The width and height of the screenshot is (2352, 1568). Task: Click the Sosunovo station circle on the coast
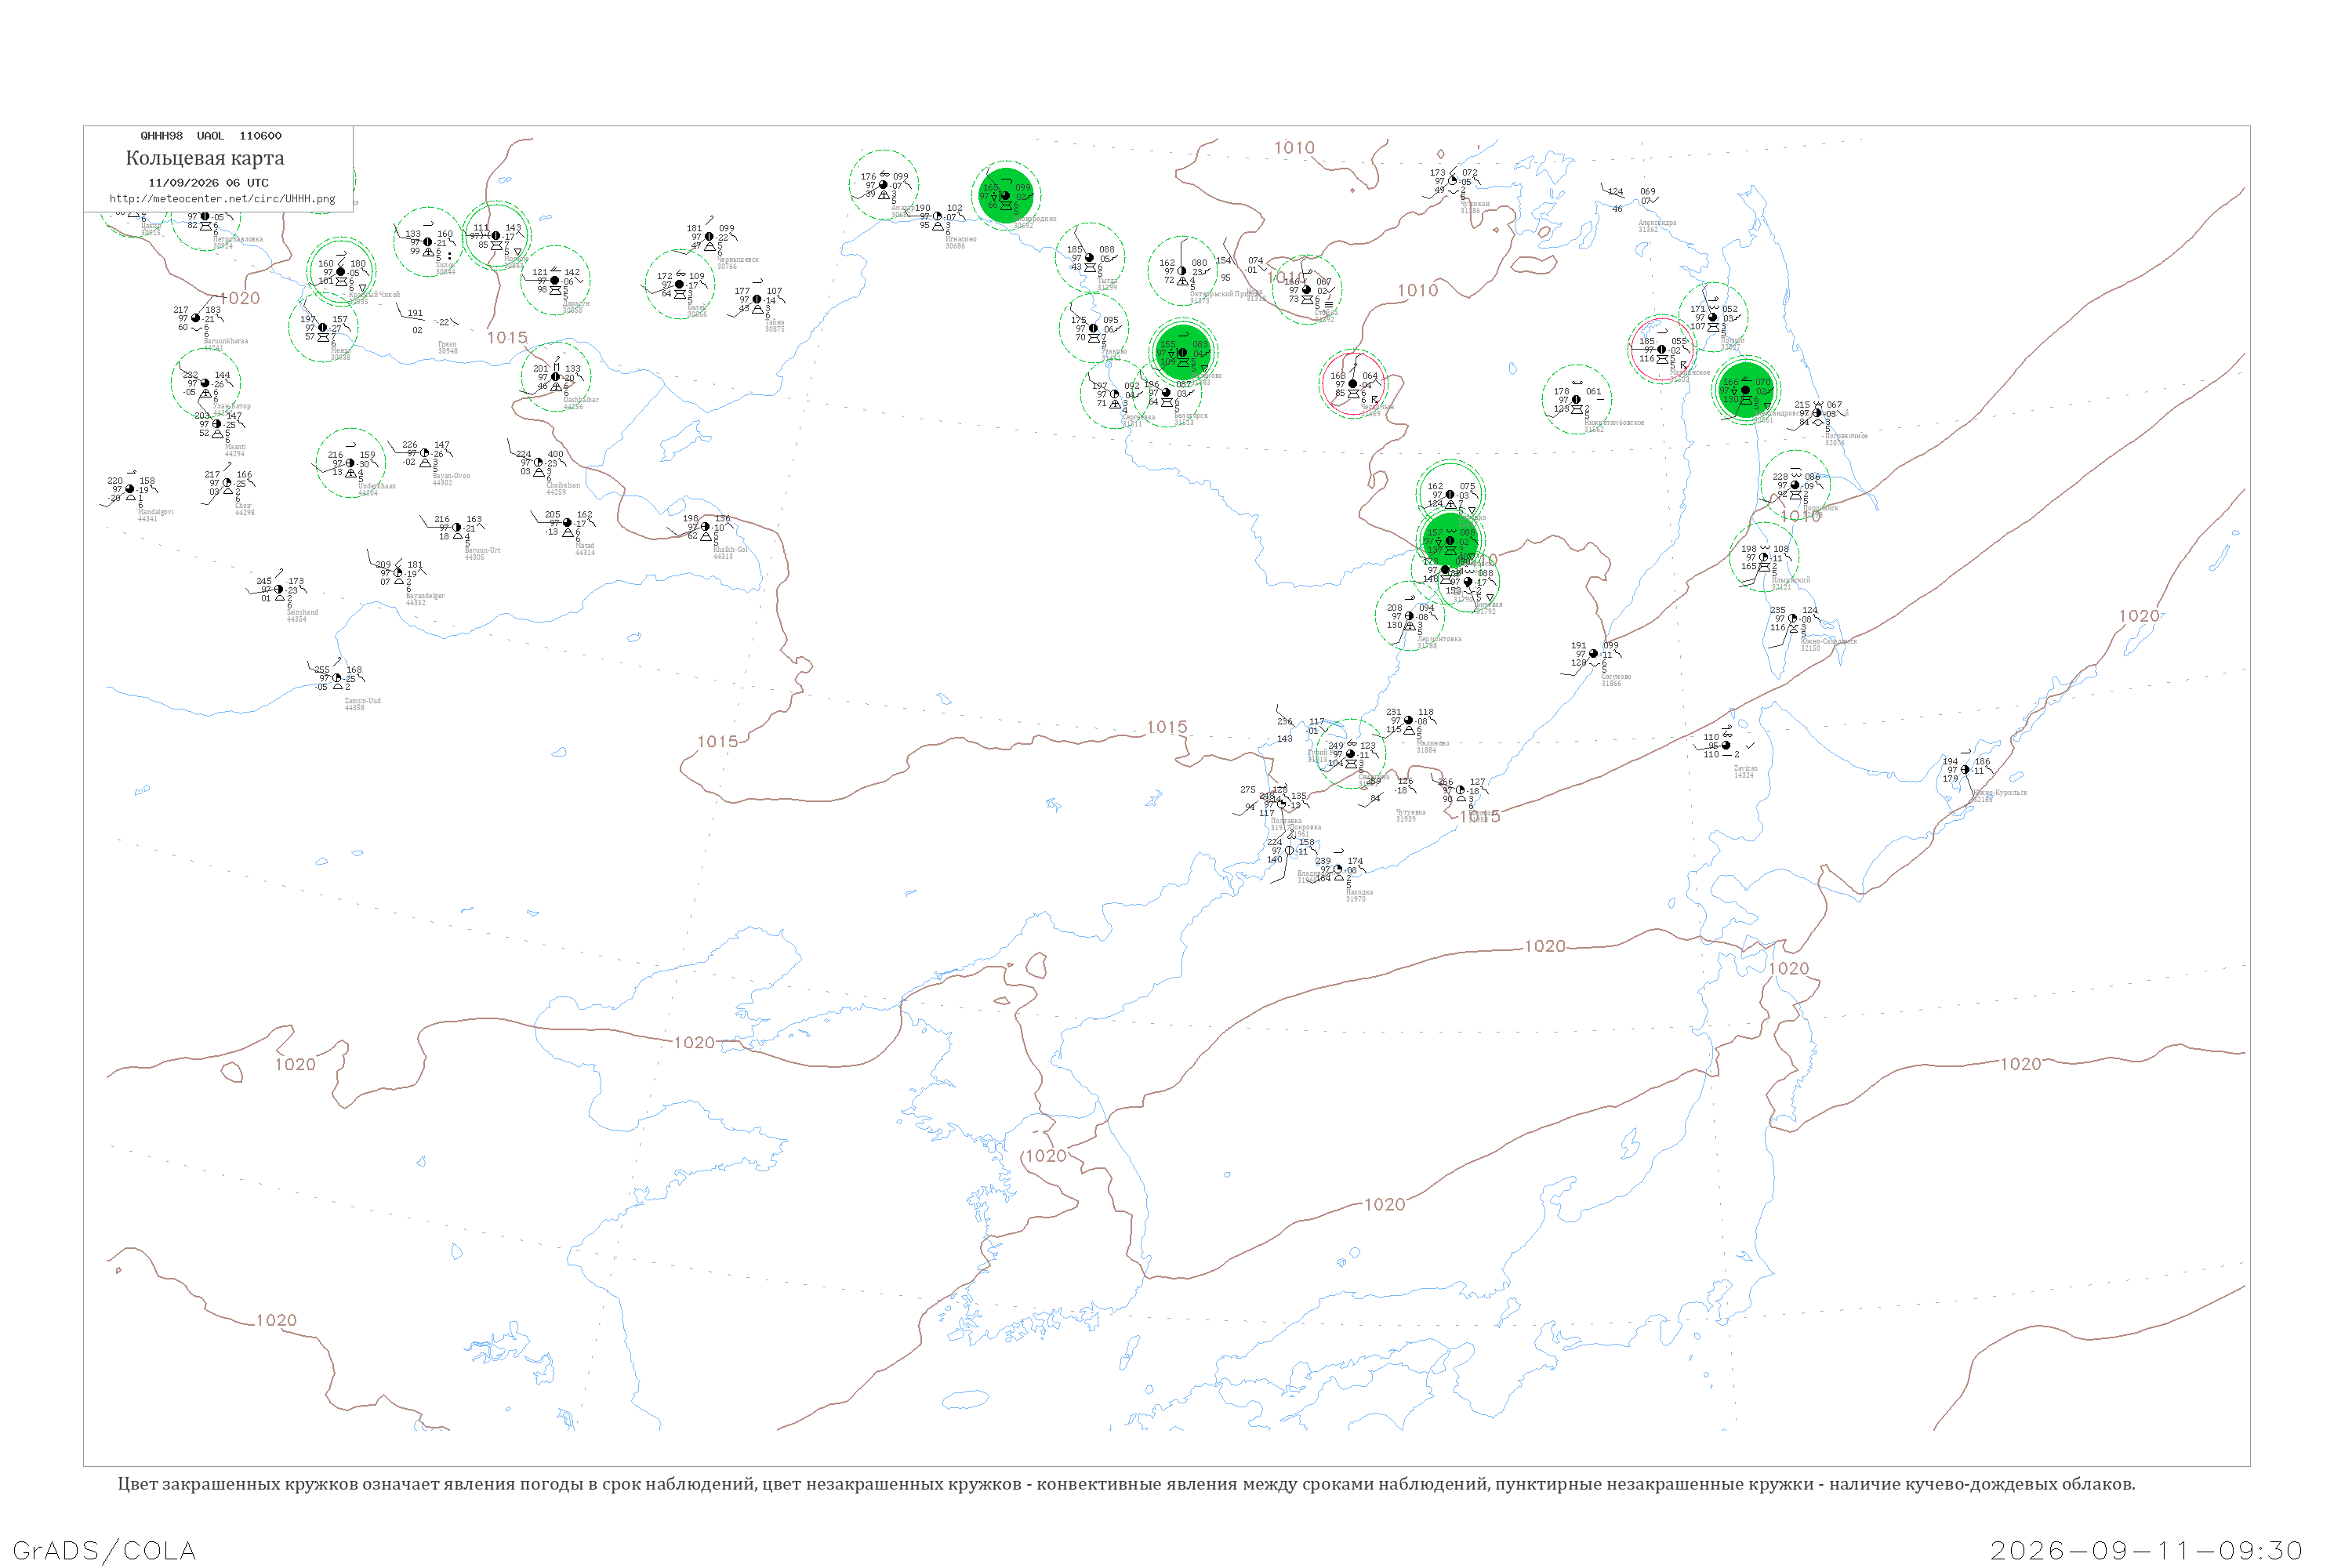click(1593, 654)
